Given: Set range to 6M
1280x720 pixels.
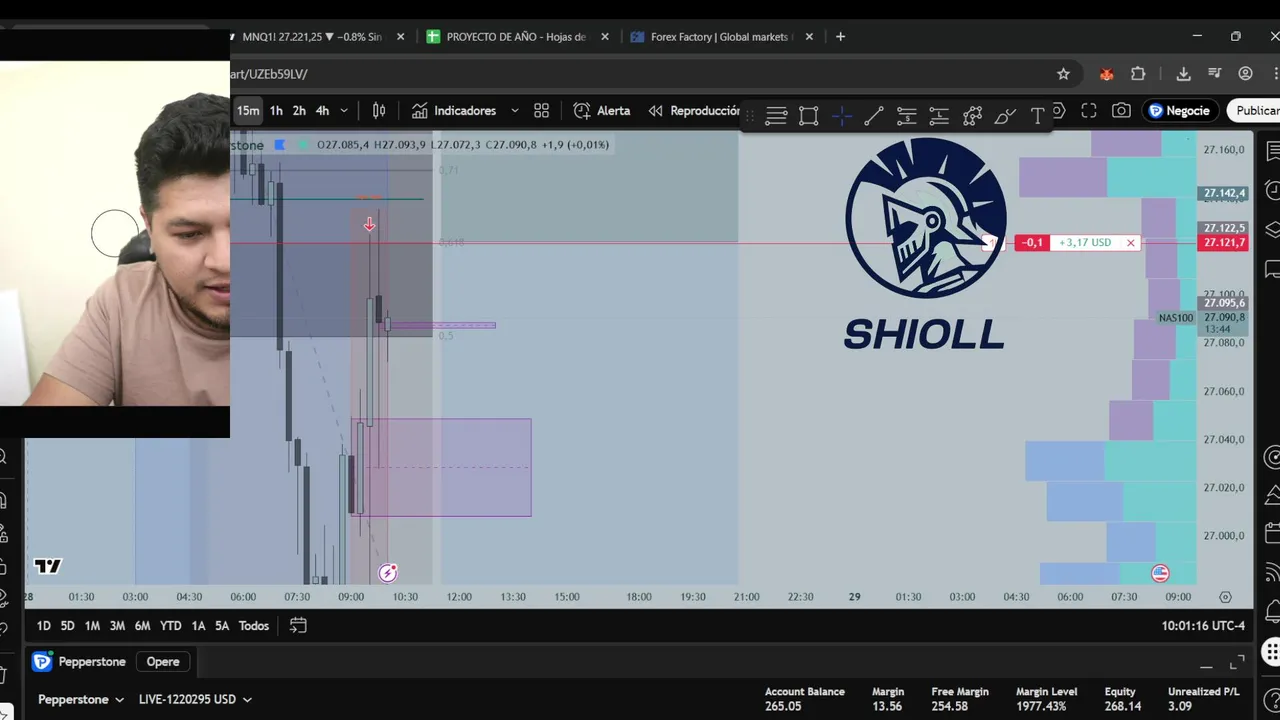Looking at the screenshot, I should point(142,626).
